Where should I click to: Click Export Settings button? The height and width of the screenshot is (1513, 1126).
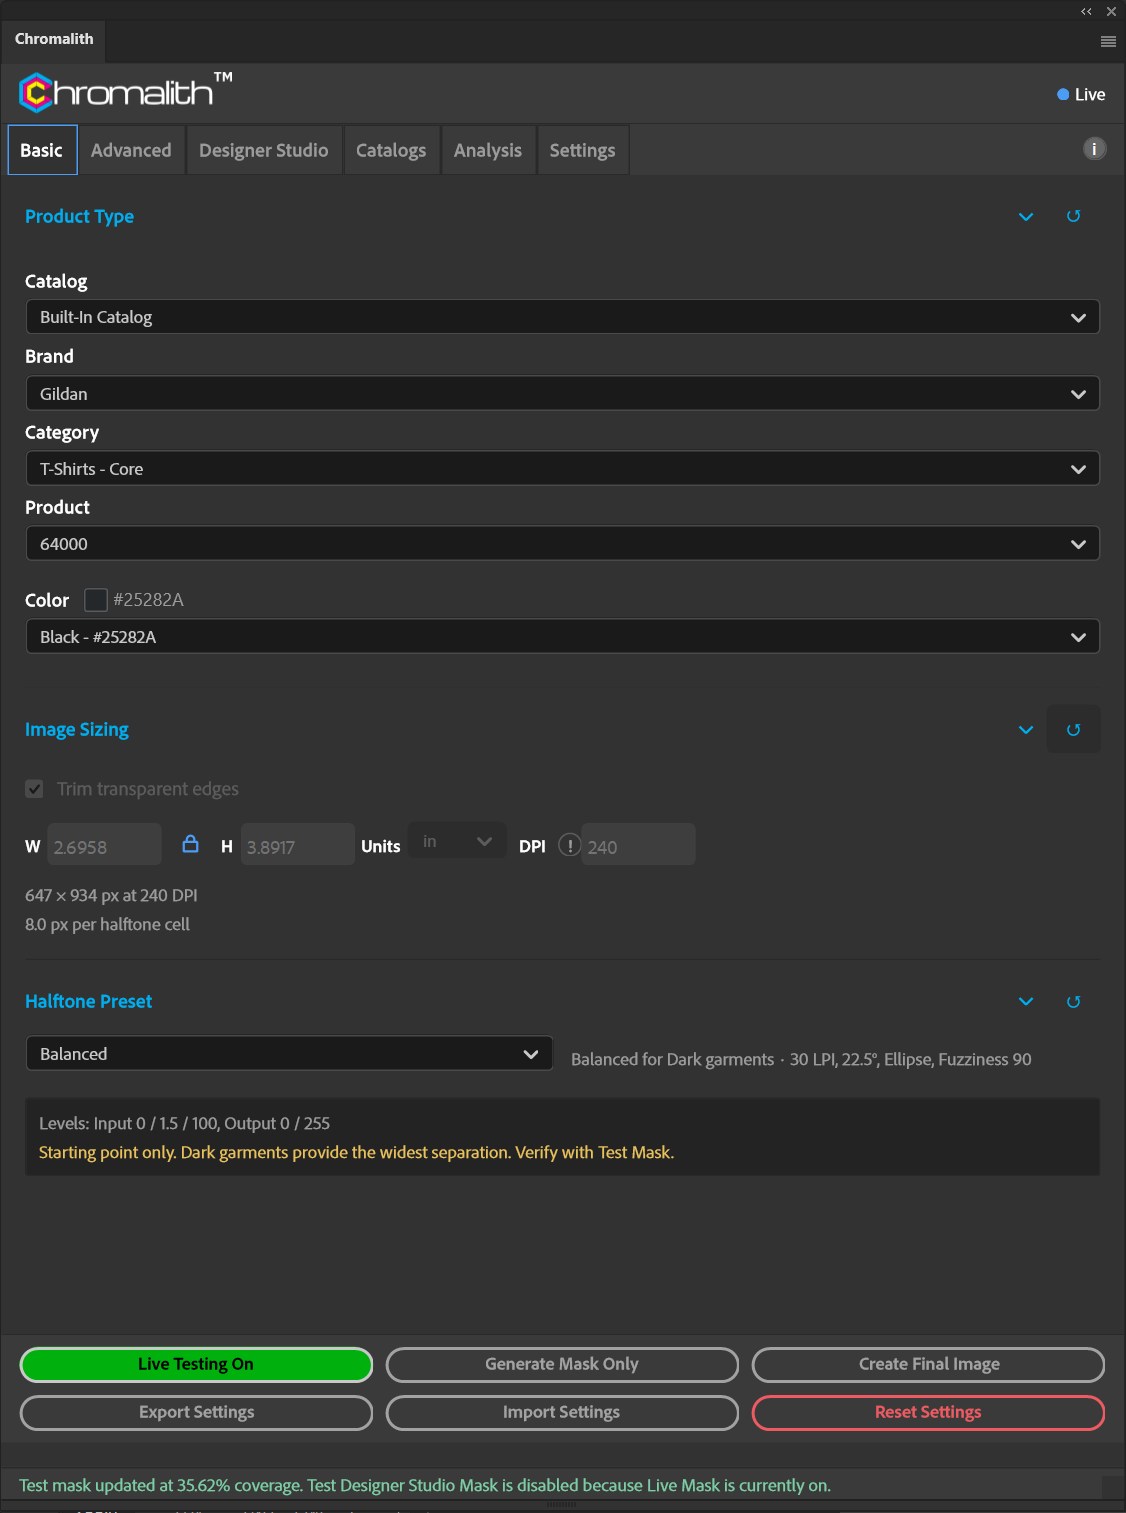point(196,1412)
